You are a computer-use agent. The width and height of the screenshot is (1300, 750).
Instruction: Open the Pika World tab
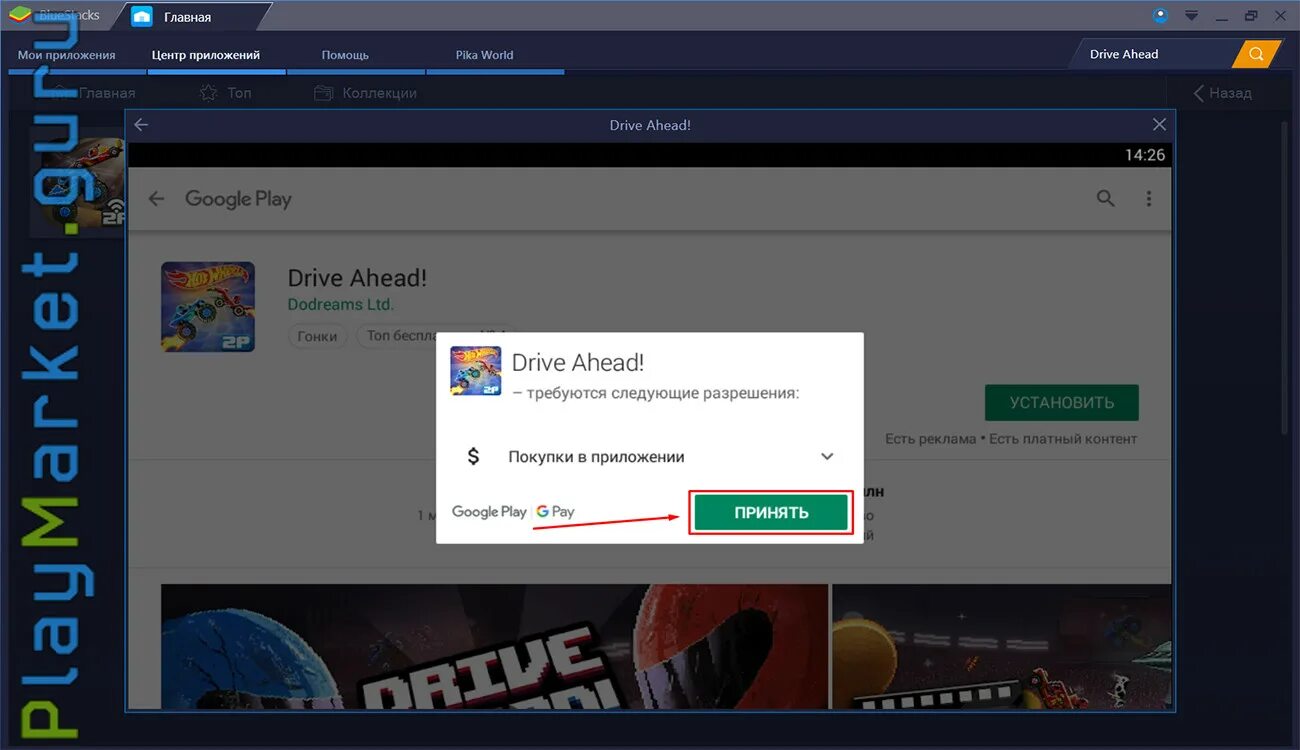pyautogui.click(x=484, y=55)
